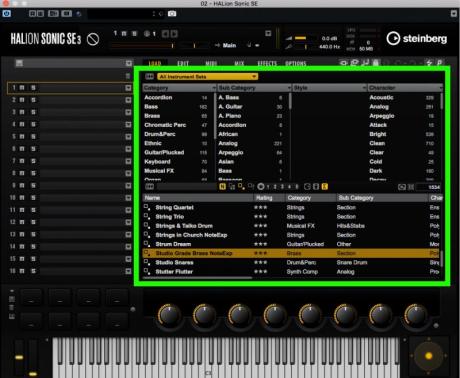Choose Bright in the Character filter
Viewport: 460px width, 378px height.
(x=378, y=134)
